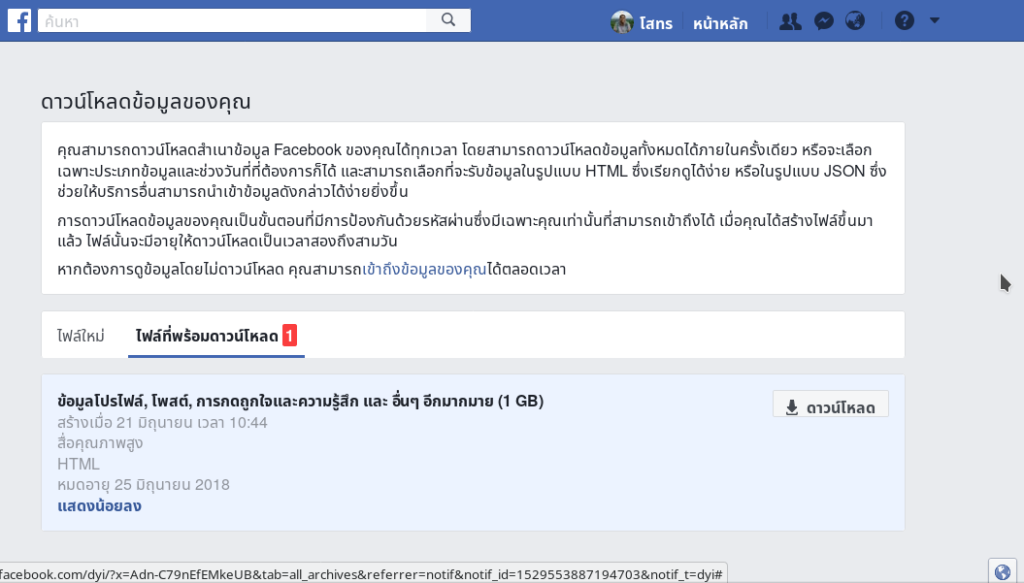
Task: Select ไฟล์ที่พร้อมดาวน์โหลด tab
Action: [216, 336]
